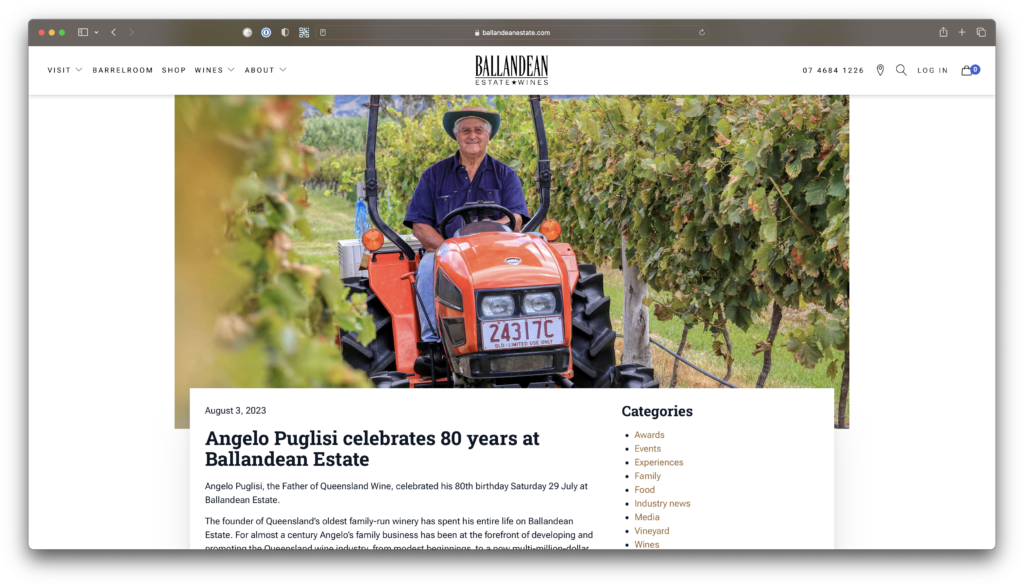Open a new tab with plus icon

tap(962, 32)
